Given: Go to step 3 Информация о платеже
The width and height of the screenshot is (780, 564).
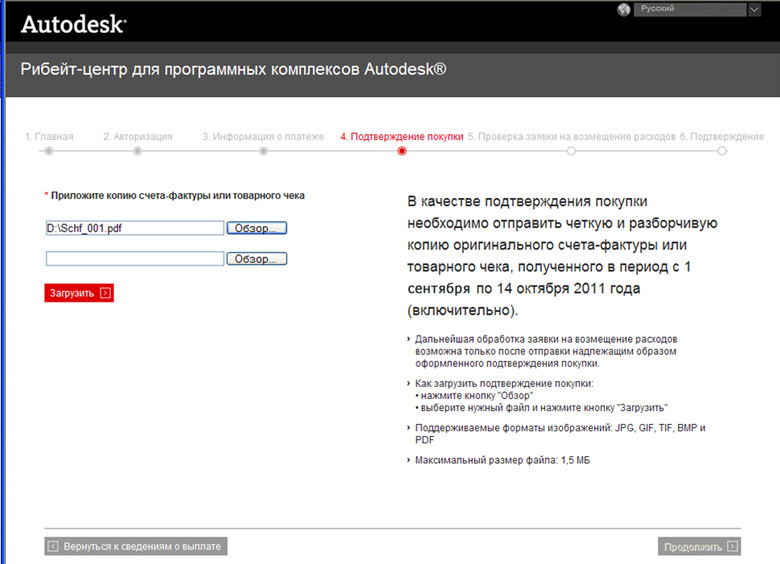Looking at the screenshot, I should [x=263, y=136].
